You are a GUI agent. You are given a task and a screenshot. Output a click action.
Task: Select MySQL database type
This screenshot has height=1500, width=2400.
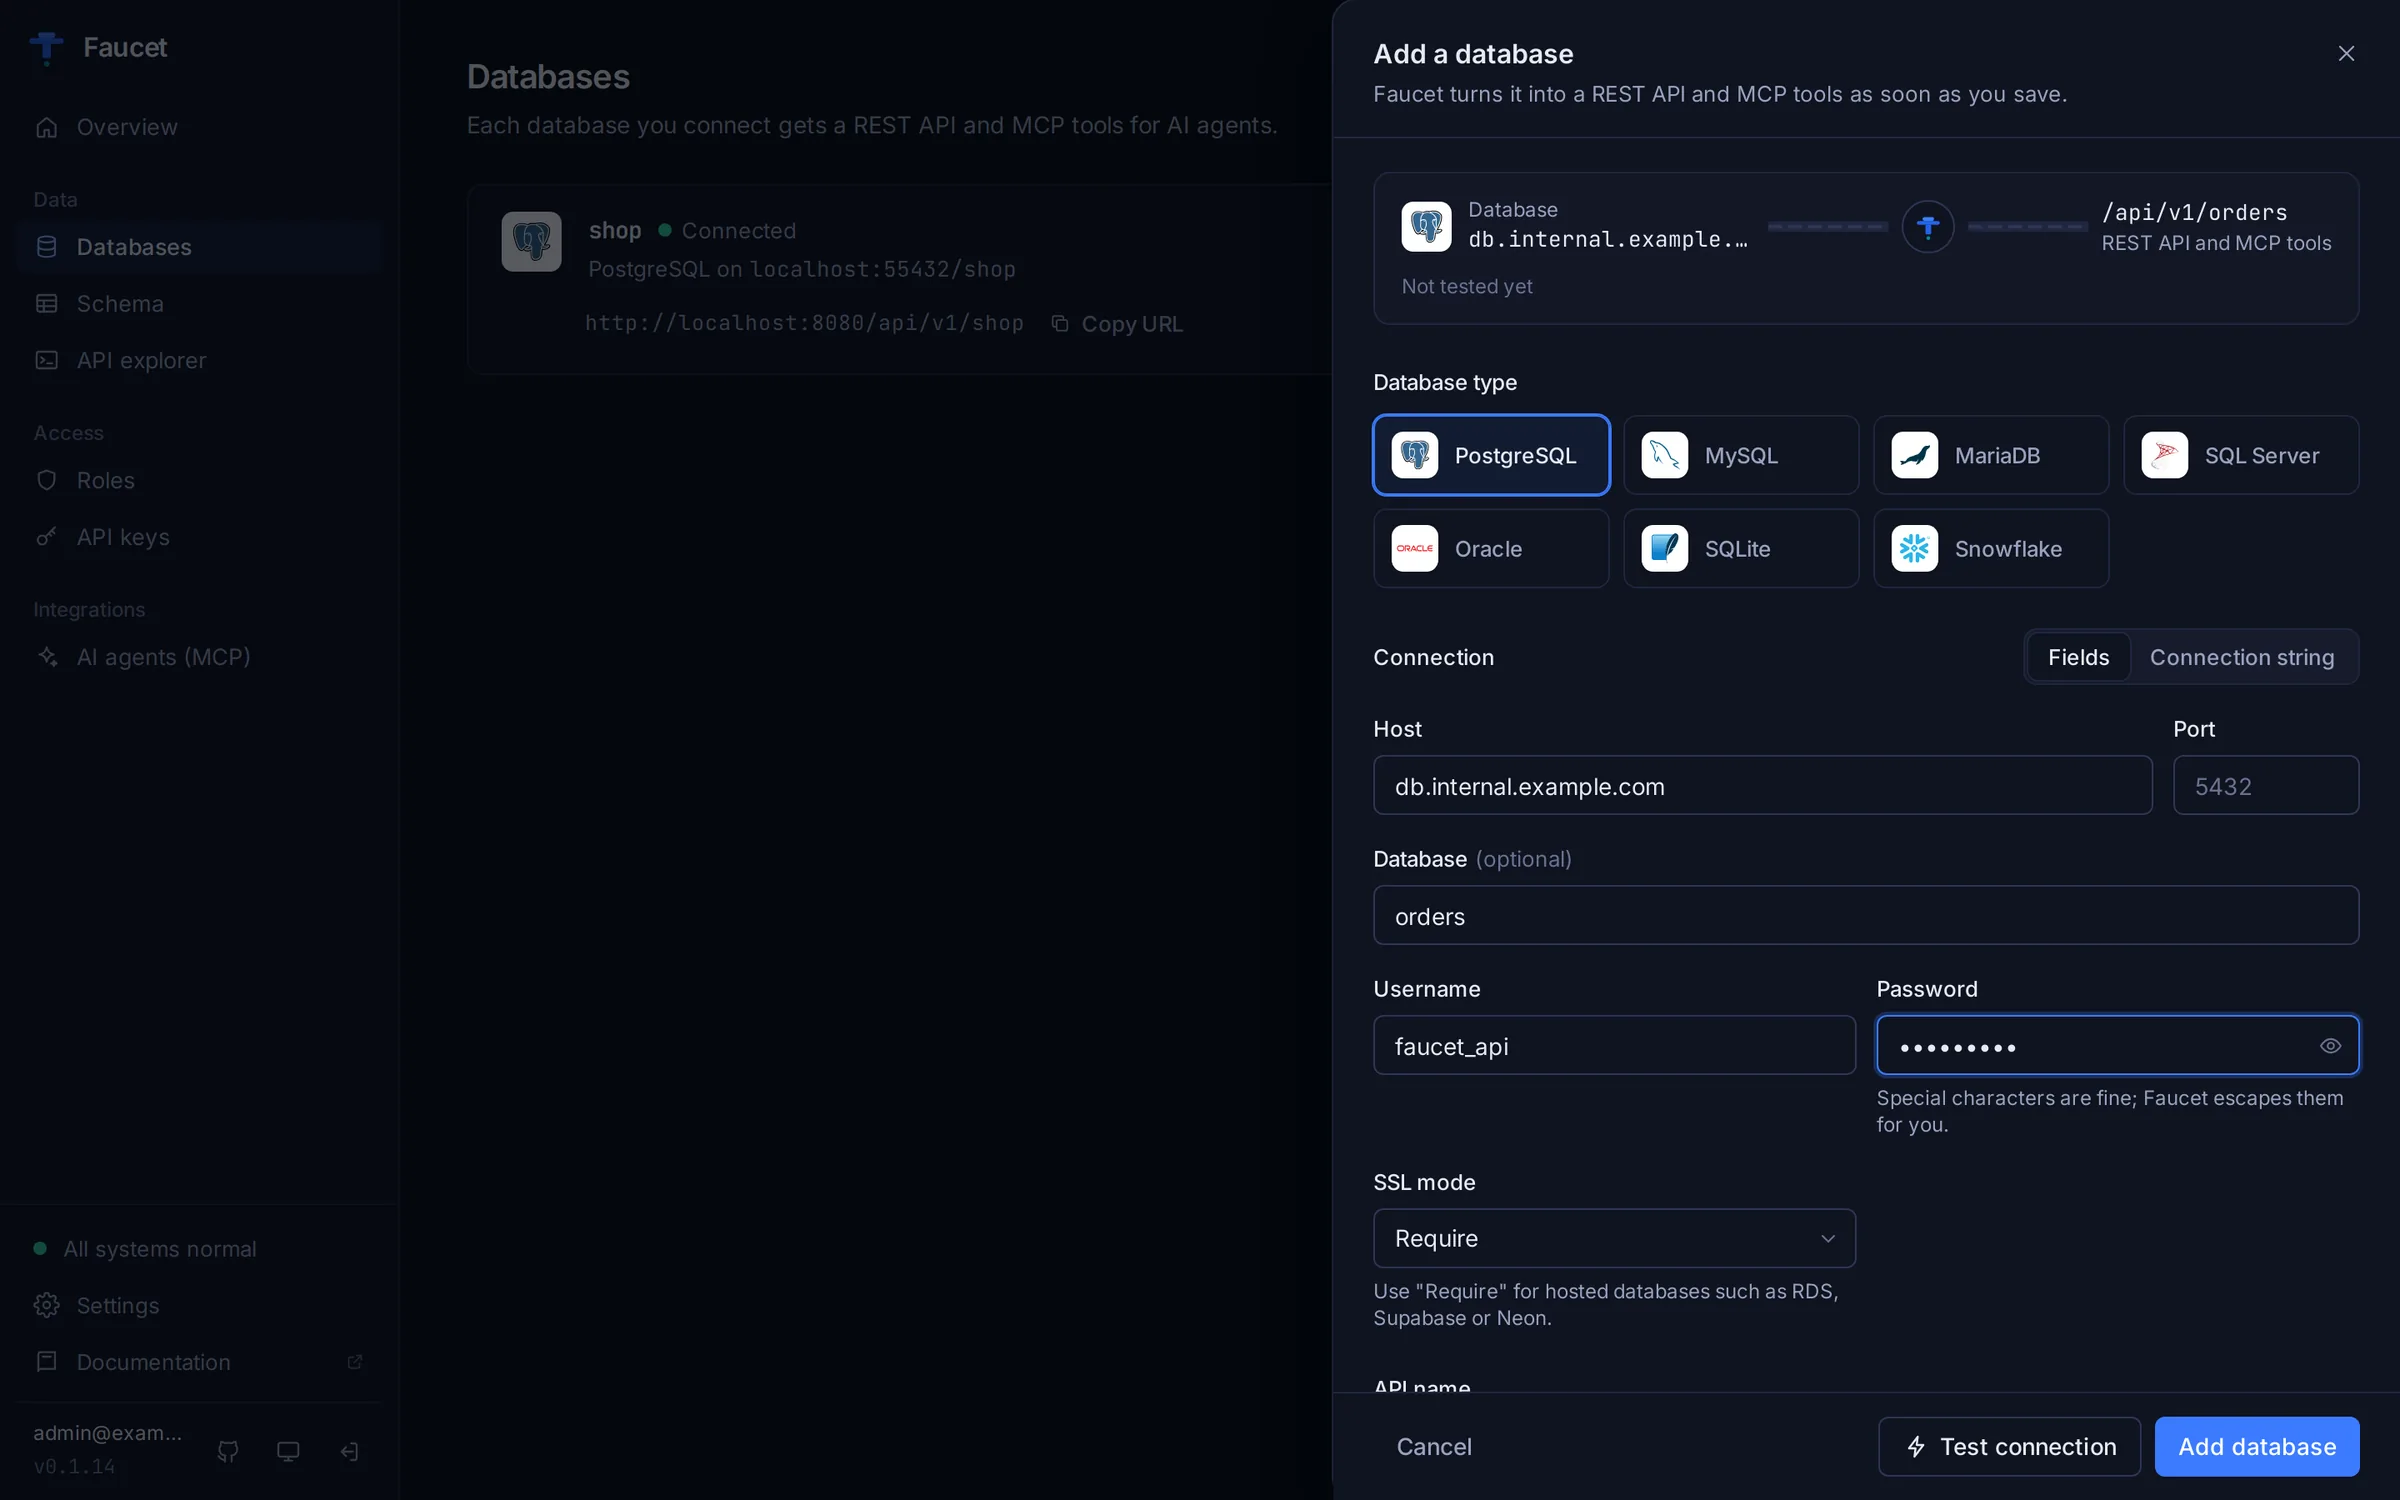pos(1741,455)
